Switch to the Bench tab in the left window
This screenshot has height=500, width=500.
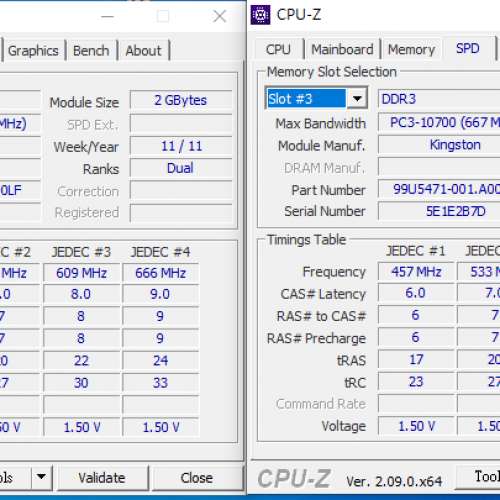click(91, 51)
